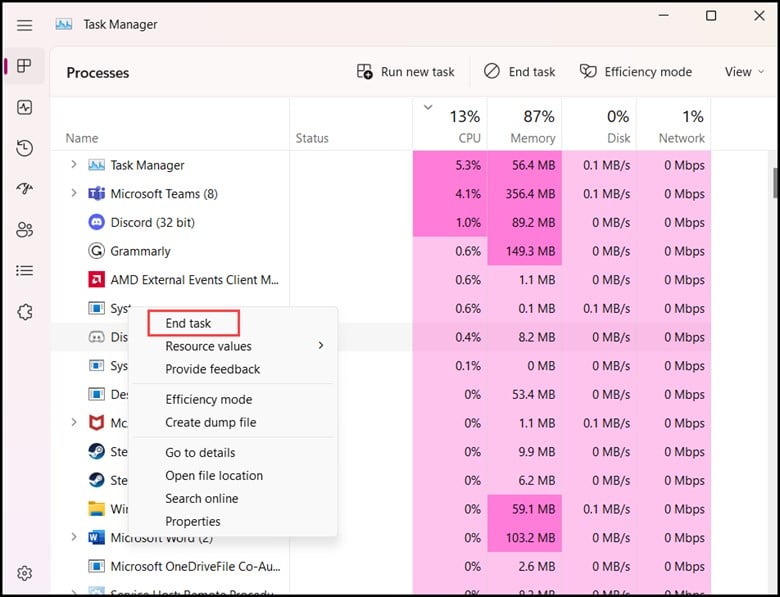Open the Processes sidebar tab

click(24, 66)
